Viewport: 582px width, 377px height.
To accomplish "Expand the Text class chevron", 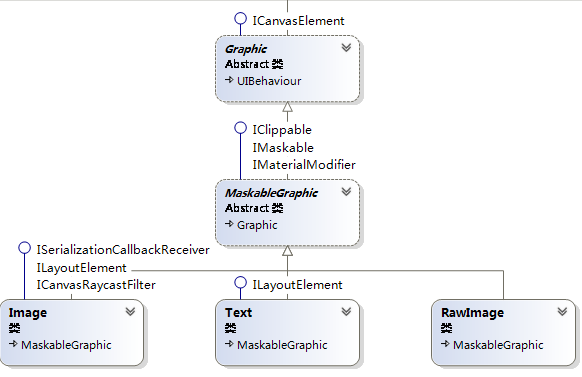I will pos(346,311).
